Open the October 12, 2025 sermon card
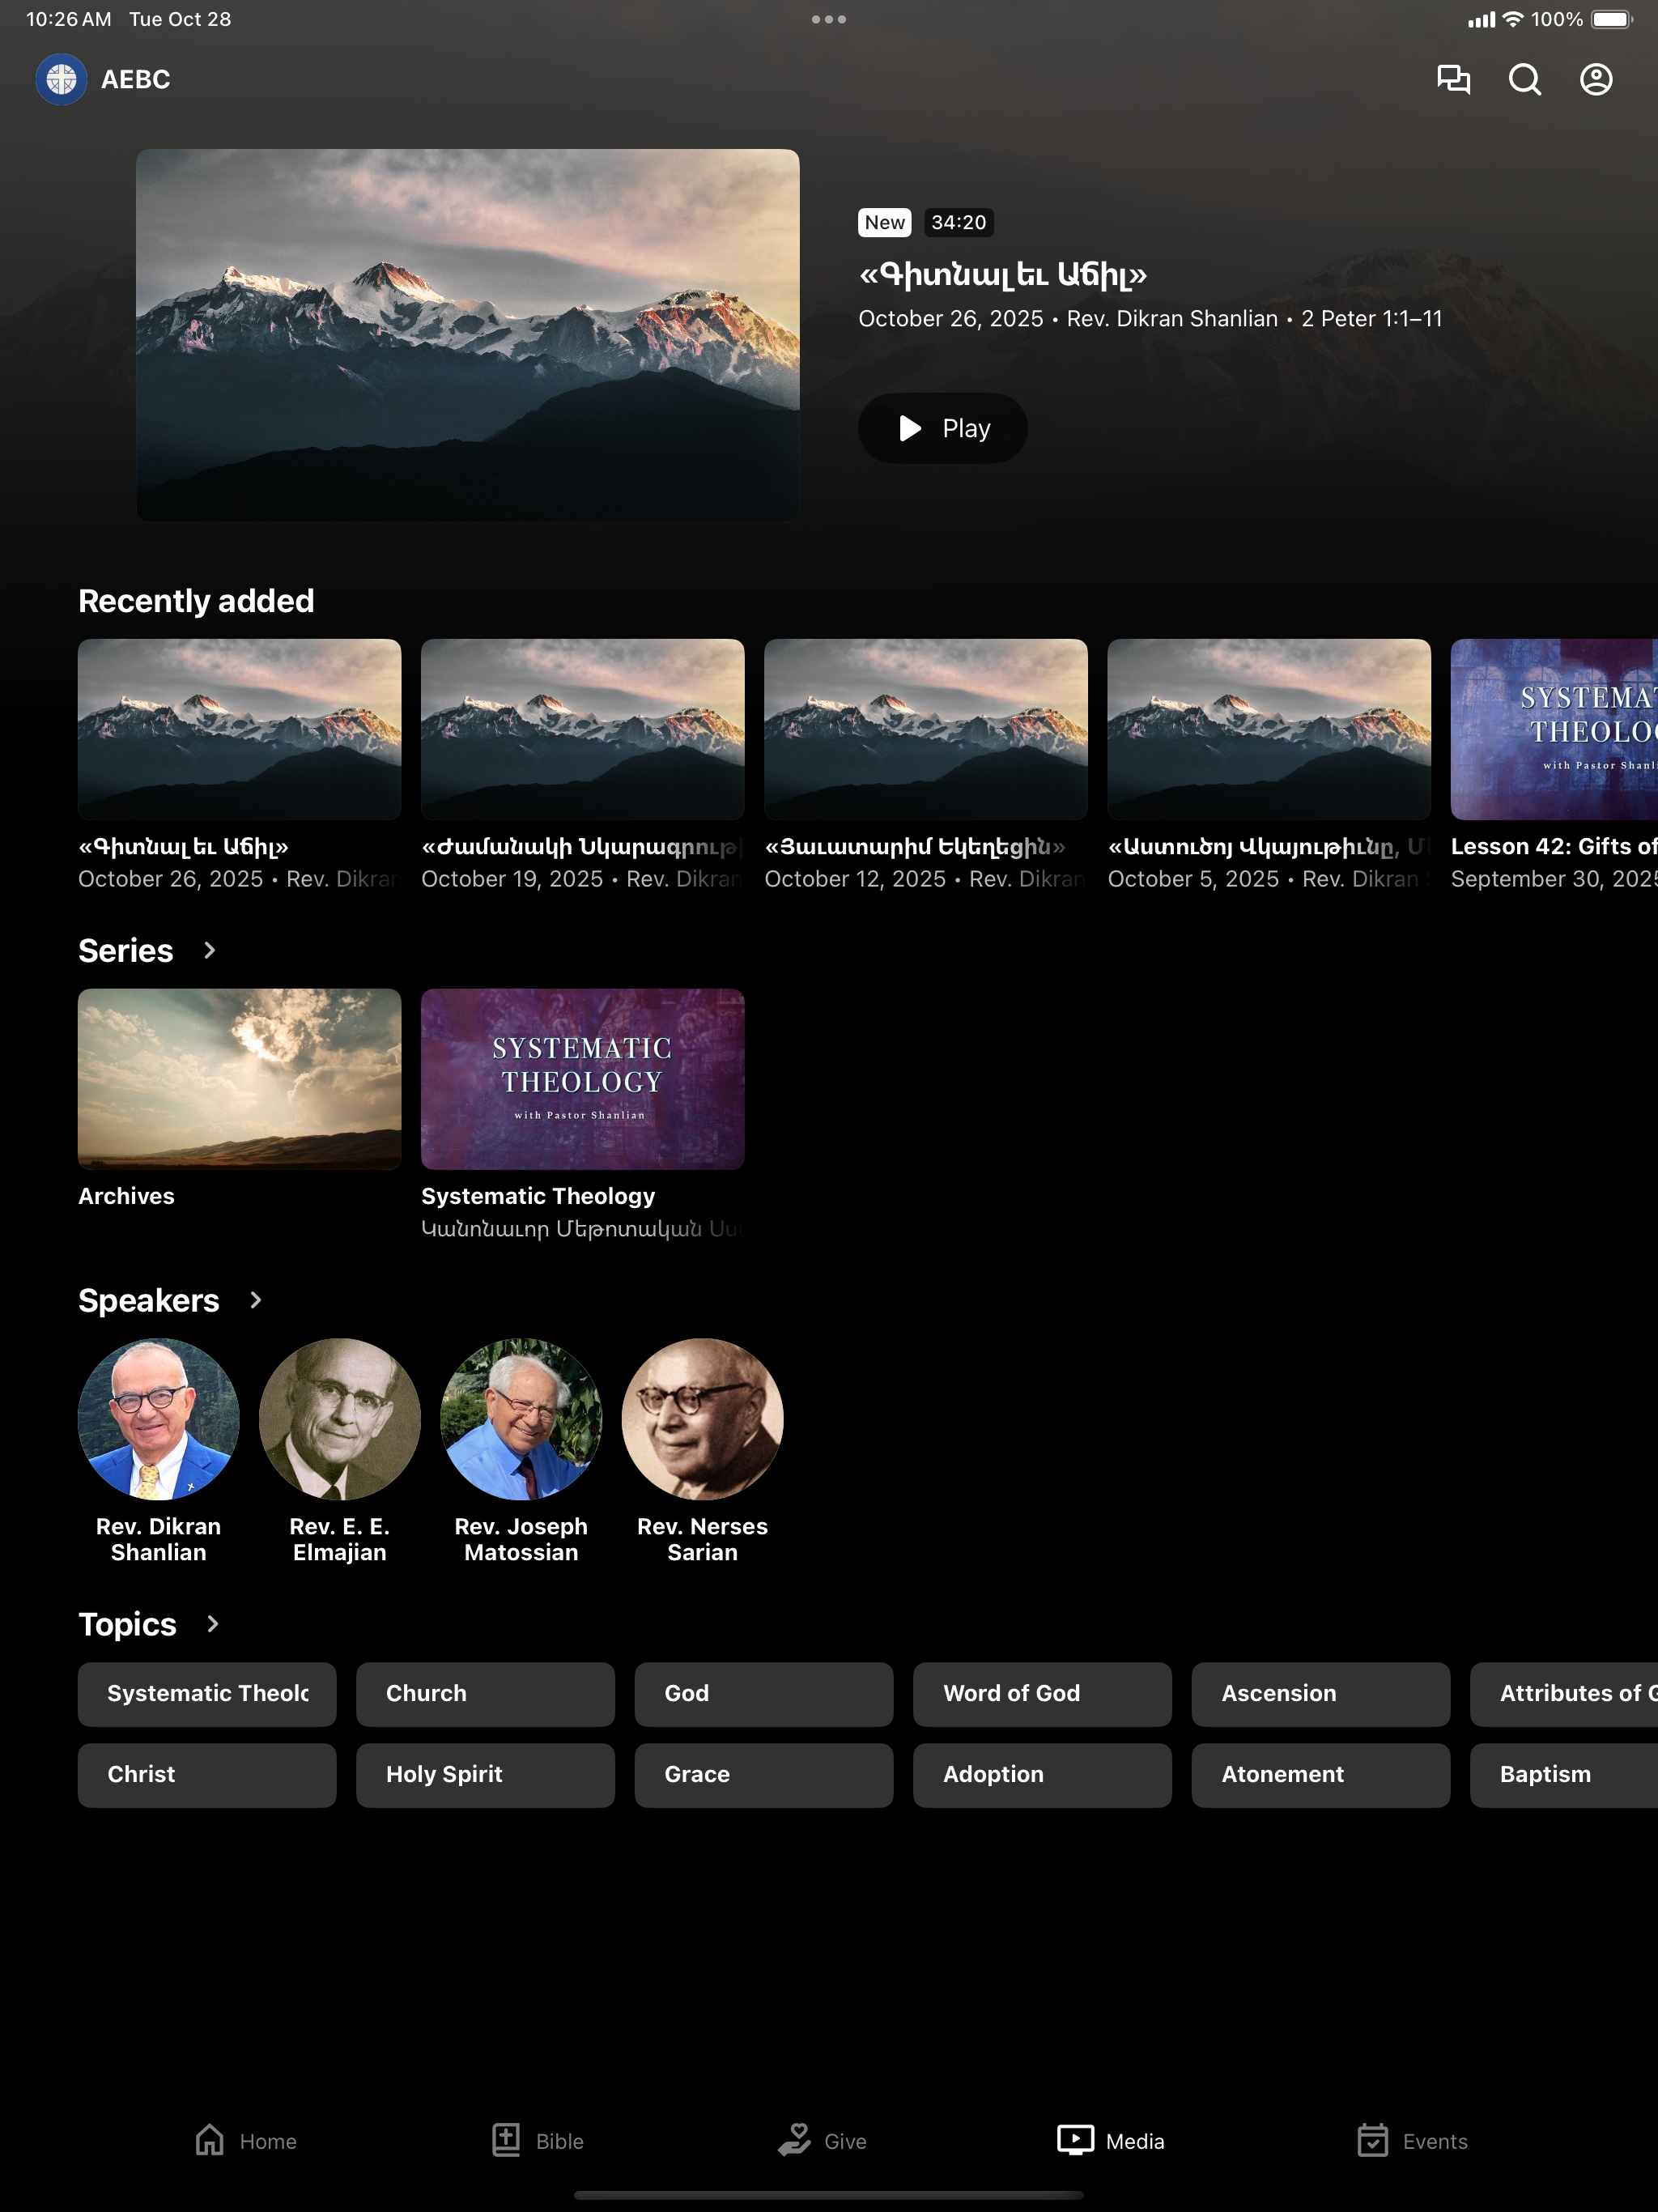 click(x=926, y=765)
